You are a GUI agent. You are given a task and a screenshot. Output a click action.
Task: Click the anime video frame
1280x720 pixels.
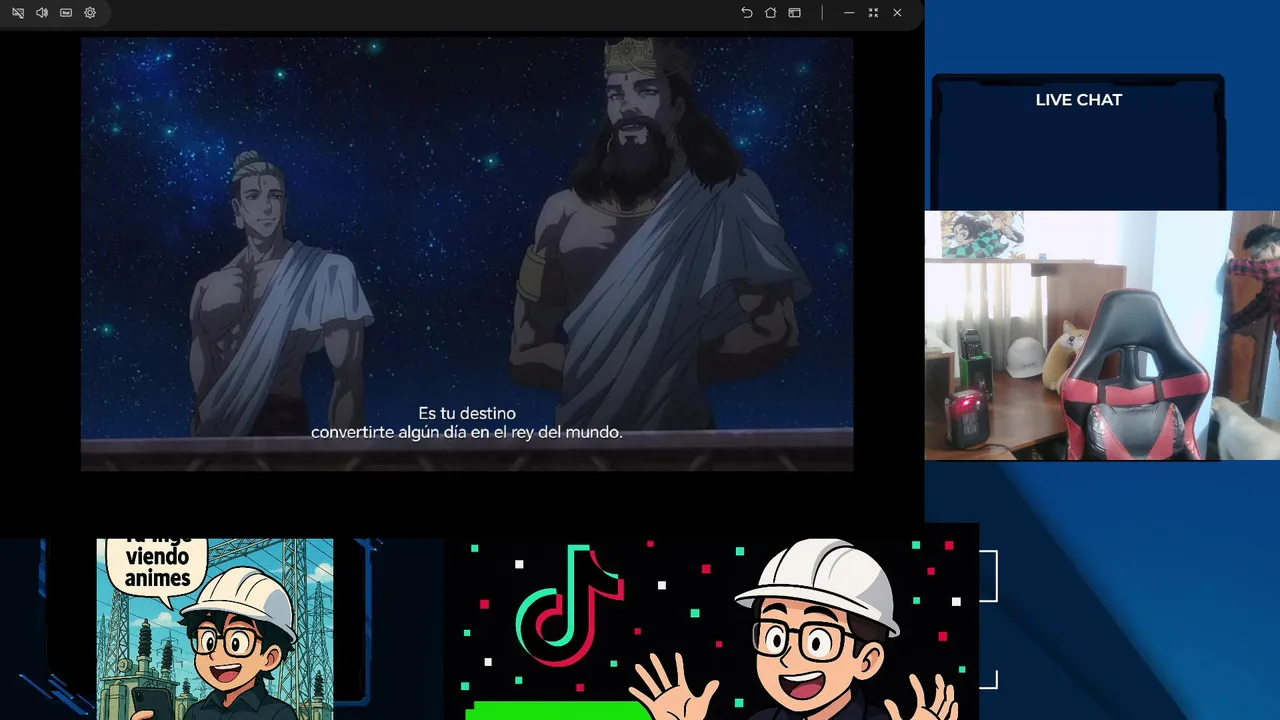467,254
